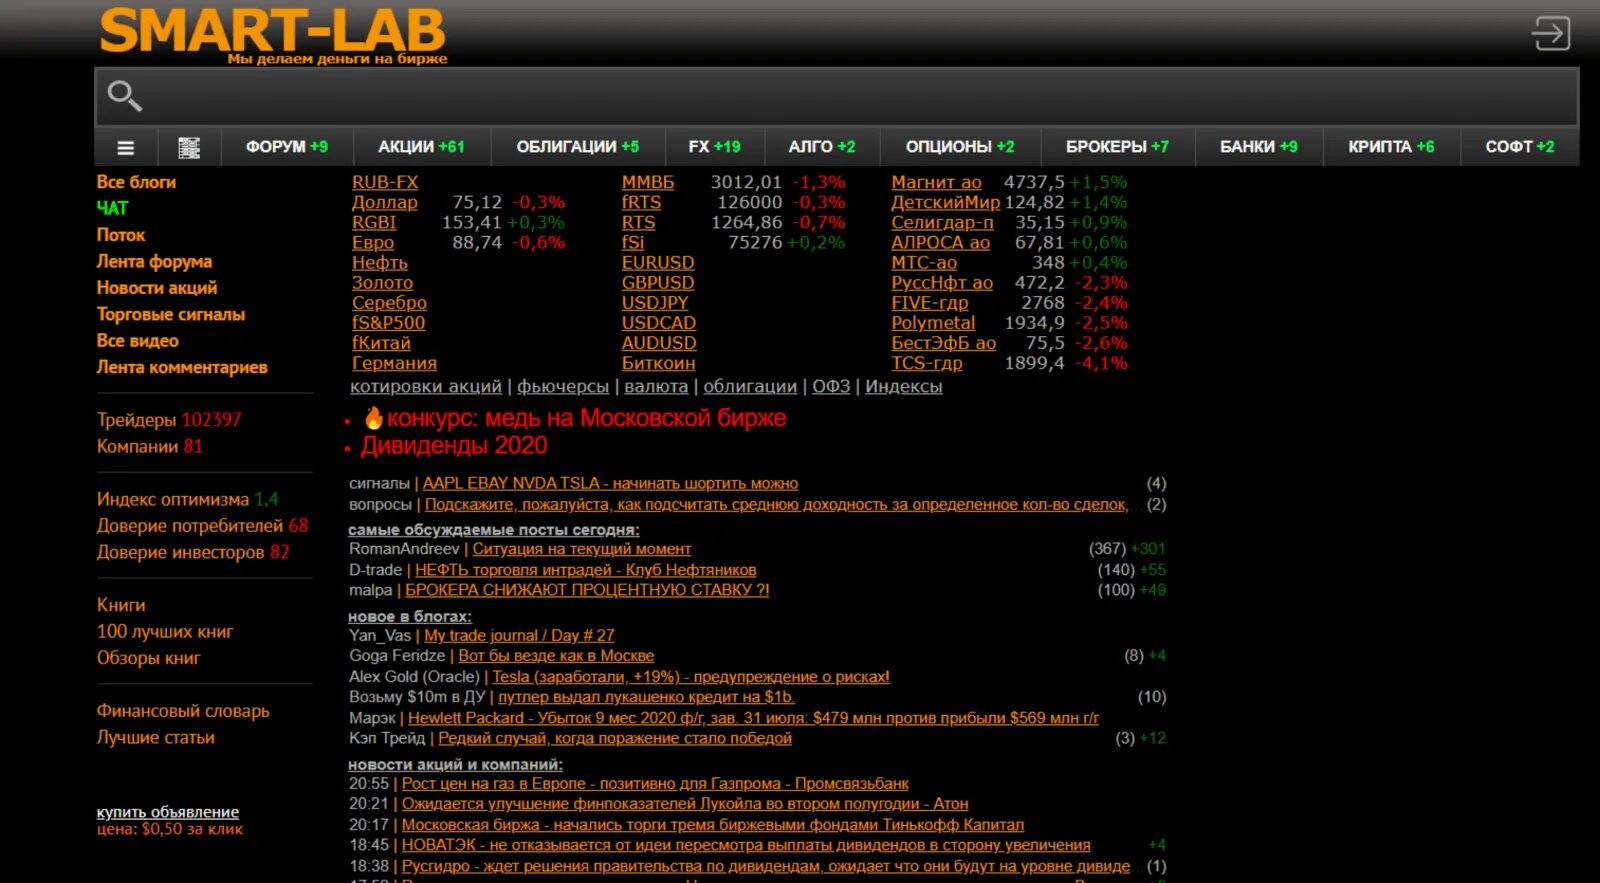Image resolution: width=1600 pixels, height=883 pixels.
Task: Open the ФОРУМ menu tab
Action: click(x=287, y=147)
